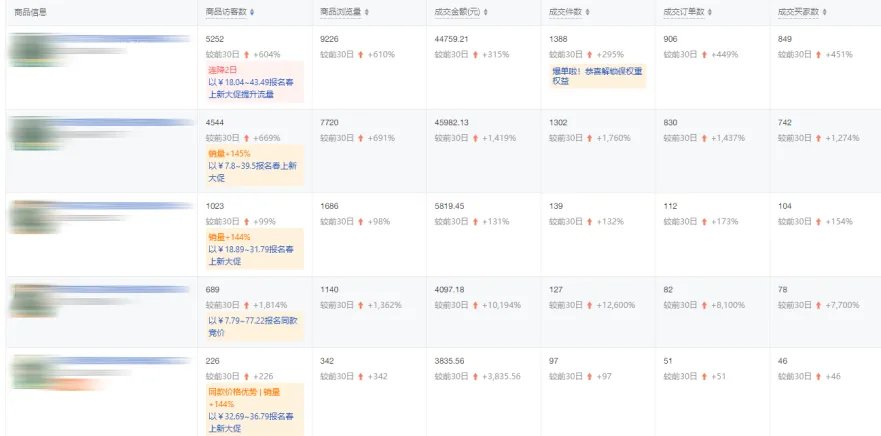881x436 pixels.
Task: Toggle sorting on 成交件数 sort icon
Action: tap(590, 12)
